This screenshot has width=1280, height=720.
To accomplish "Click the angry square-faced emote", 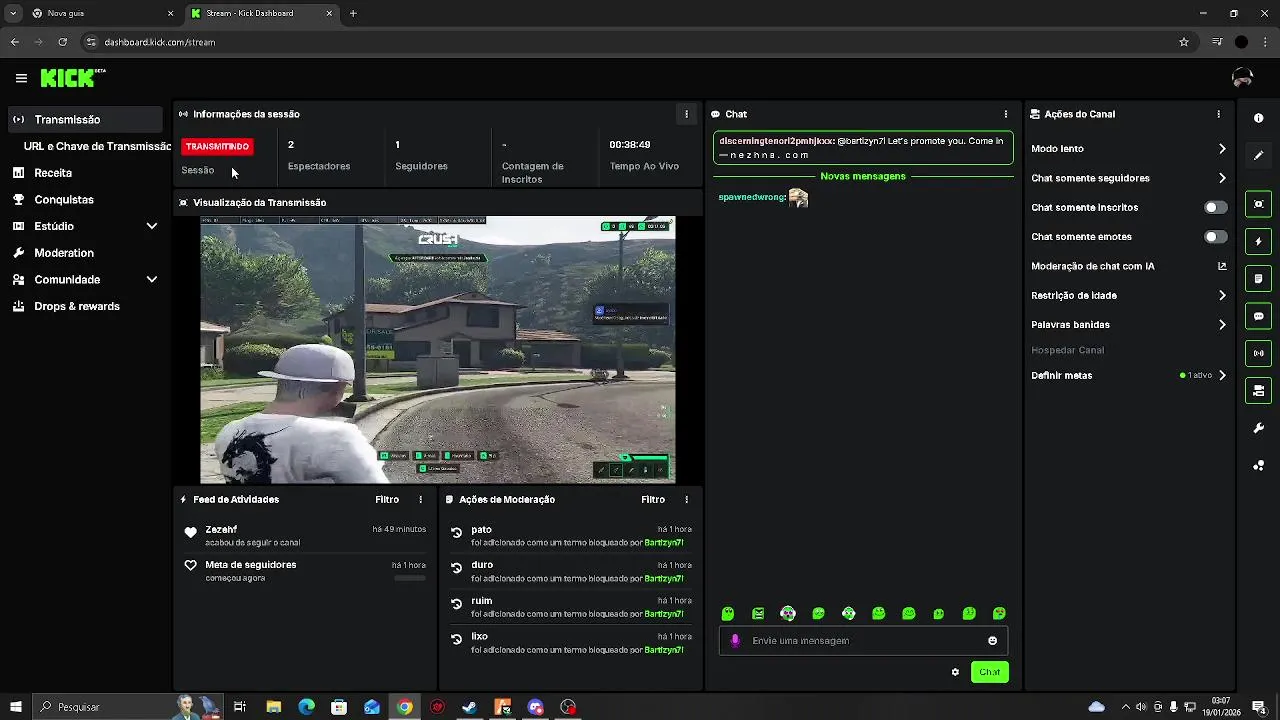I will pos(758,614).
